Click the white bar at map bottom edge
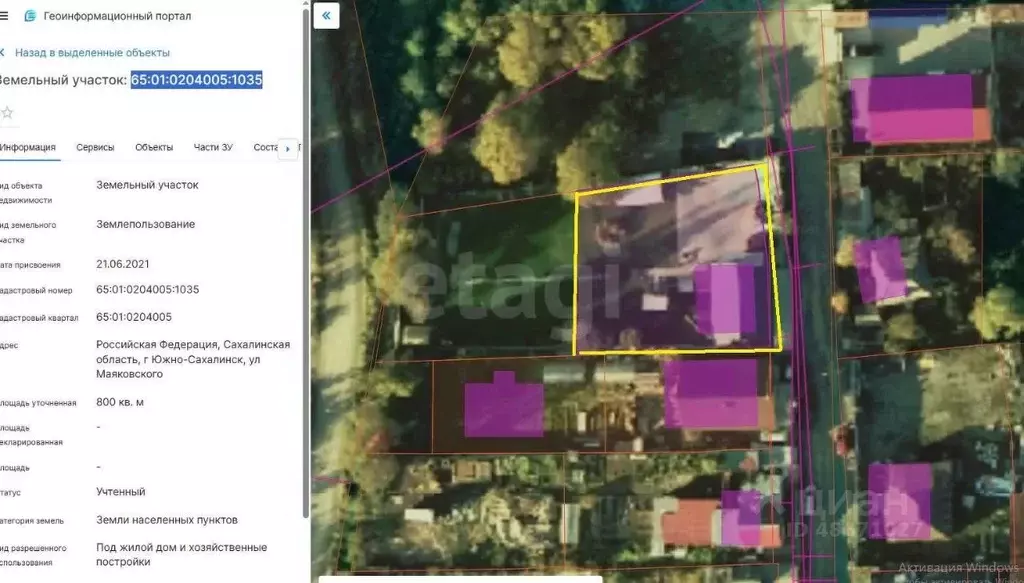The image size is (1024, 583). 460,577
